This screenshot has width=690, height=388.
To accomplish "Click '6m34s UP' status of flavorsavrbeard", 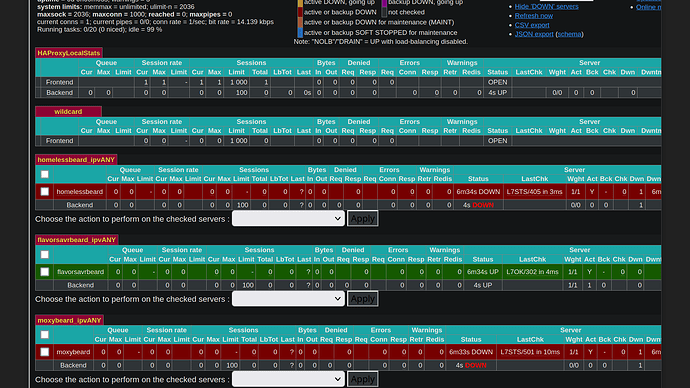I will pyautogui.click(x=483, y=271).
